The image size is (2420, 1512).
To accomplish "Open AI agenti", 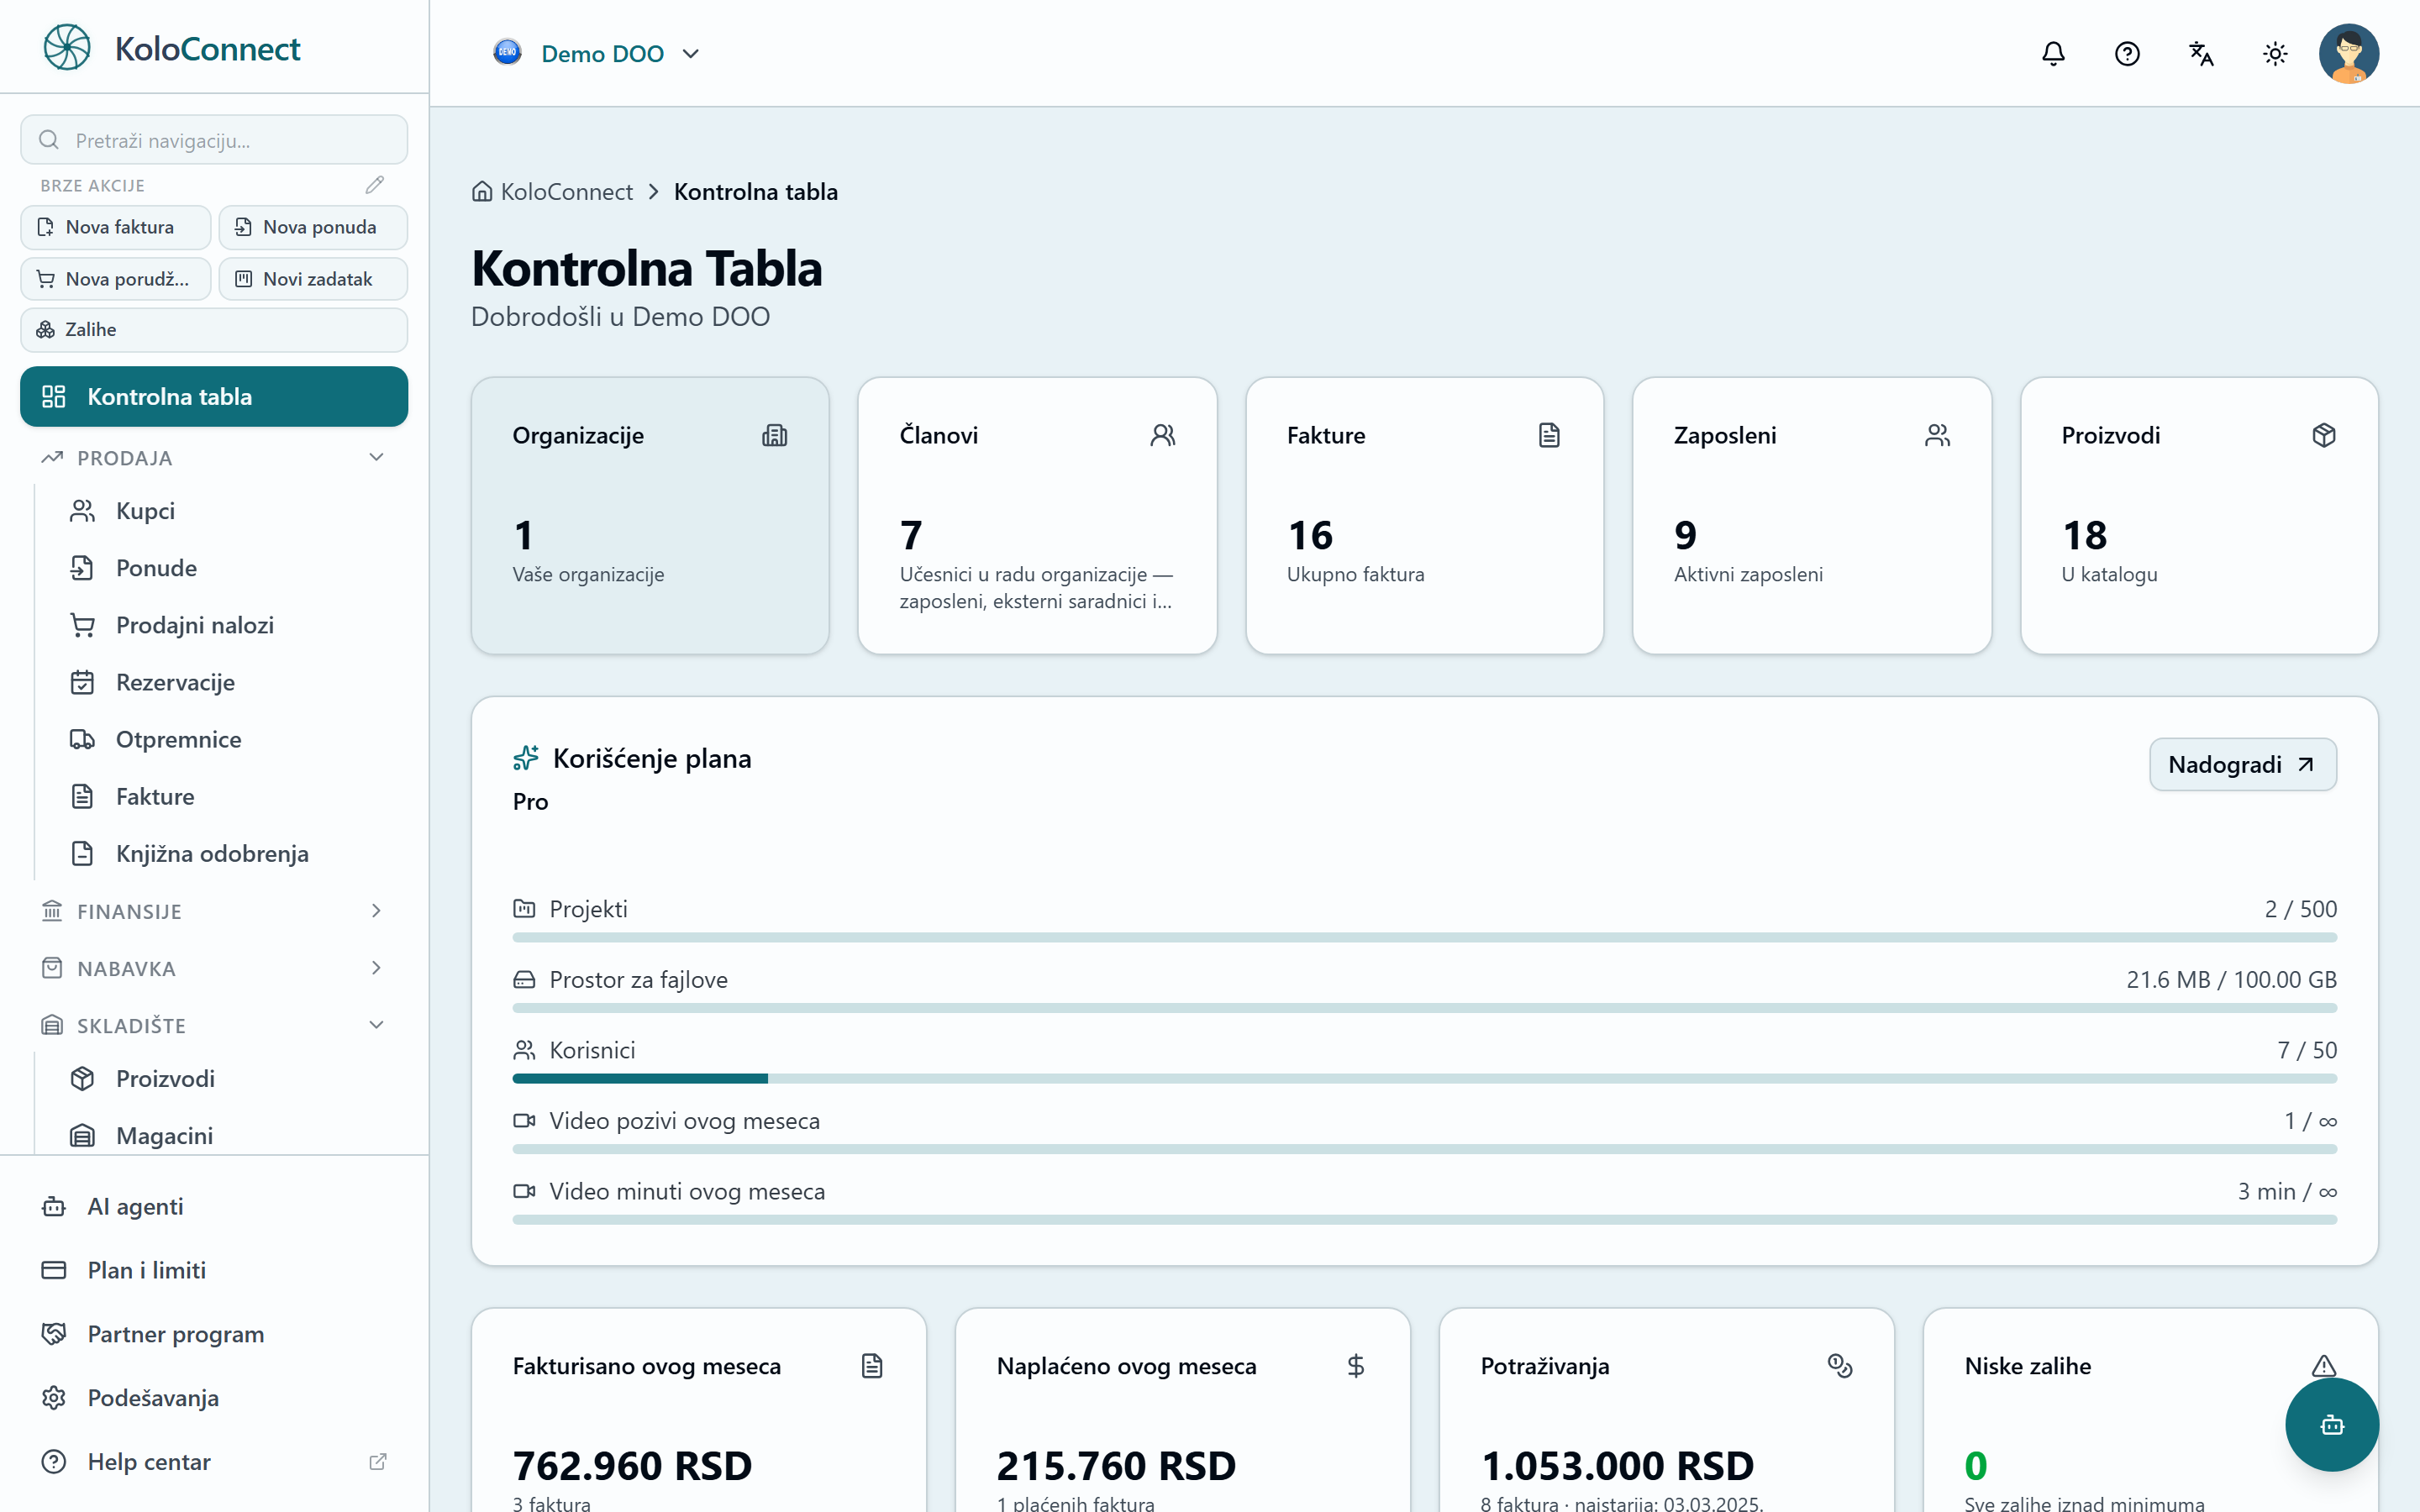I will tap(214, 1206).
